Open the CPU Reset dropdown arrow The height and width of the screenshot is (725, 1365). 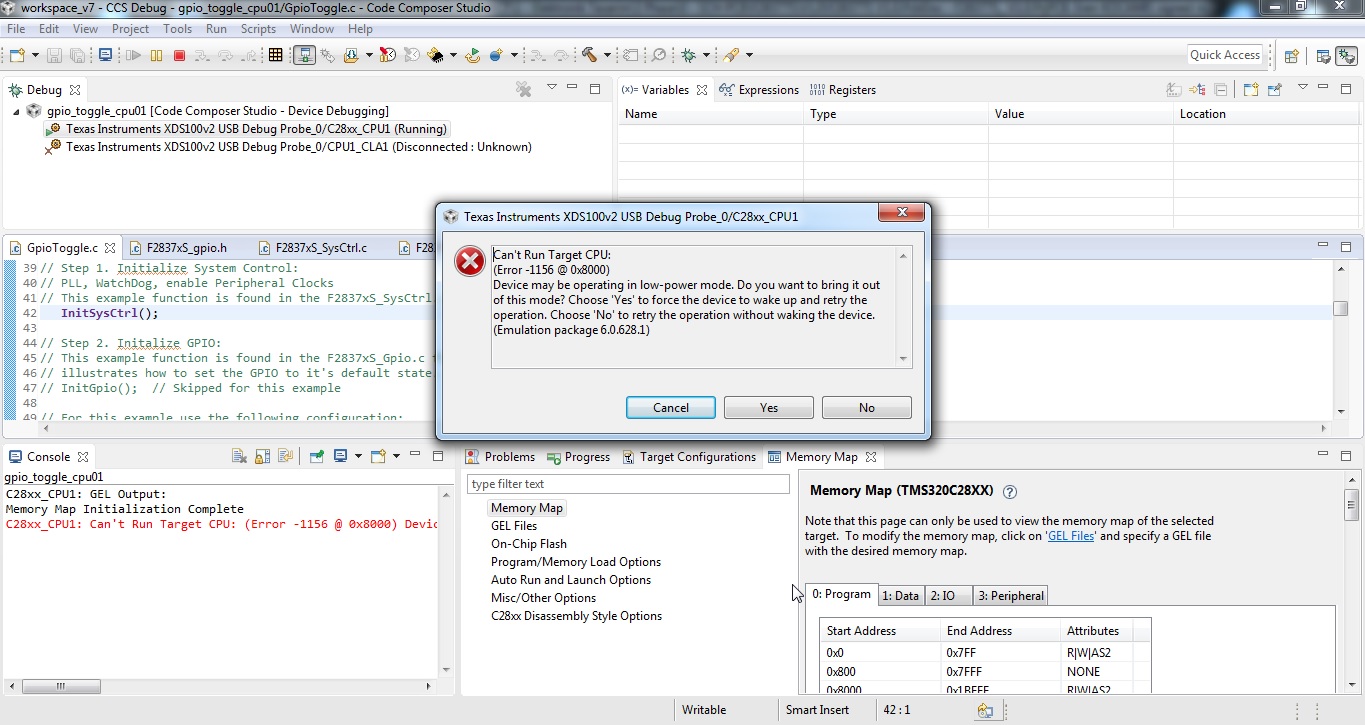(x=452, y=55)
